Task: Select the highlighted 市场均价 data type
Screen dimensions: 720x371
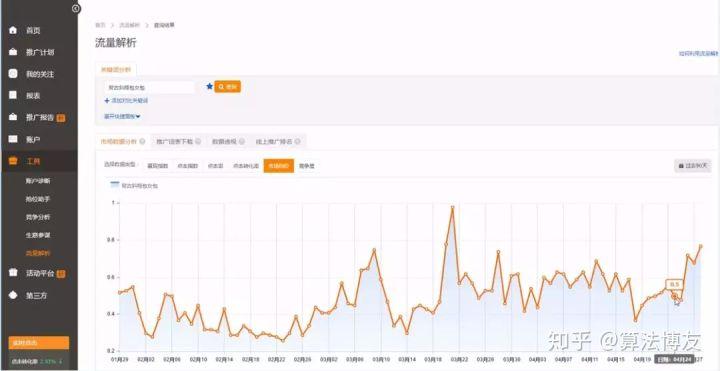Action: 279,166
